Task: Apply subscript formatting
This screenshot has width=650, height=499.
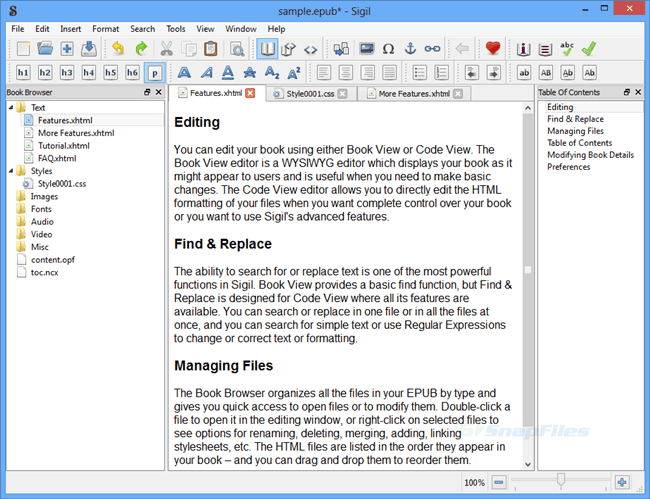Action: pos(272,73)
